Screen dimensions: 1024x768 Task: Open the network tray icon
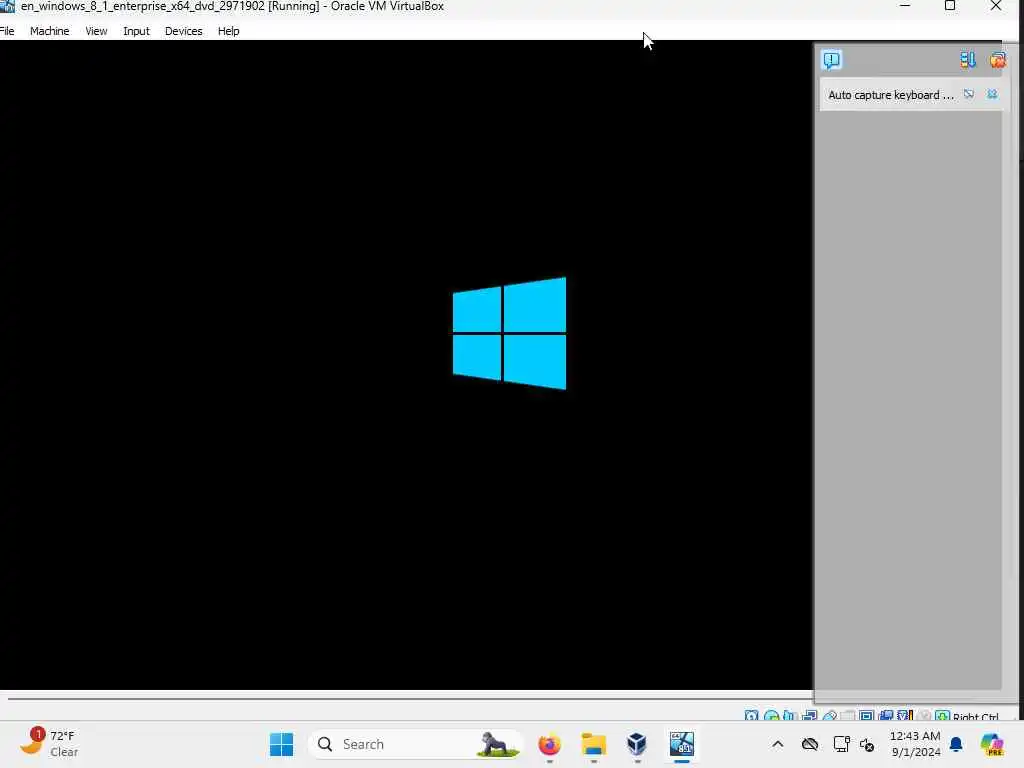coord(841,744)
